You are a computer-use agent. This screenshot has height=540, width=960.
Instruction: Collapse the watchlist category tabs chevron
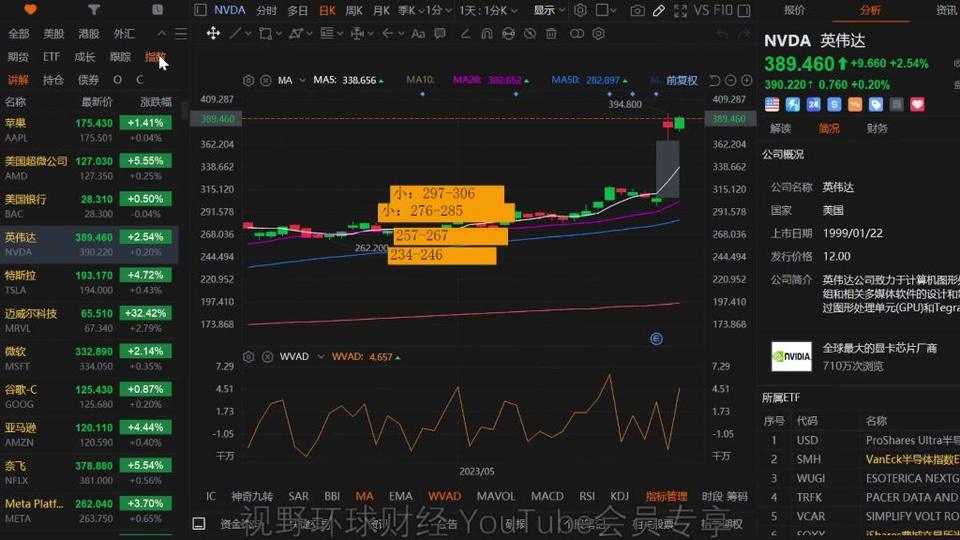click(162, 34)
